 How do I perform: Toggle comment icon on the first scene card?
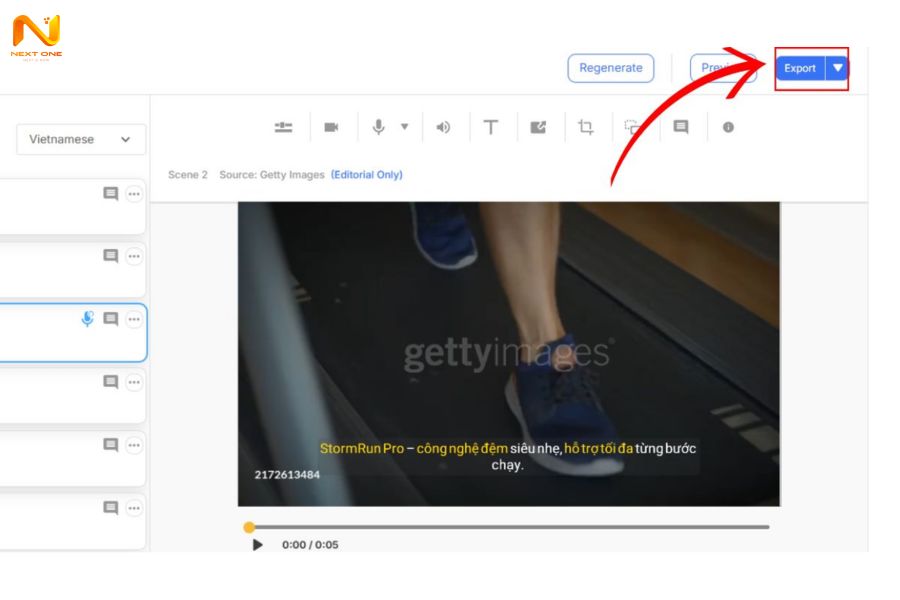coord(111,194)
